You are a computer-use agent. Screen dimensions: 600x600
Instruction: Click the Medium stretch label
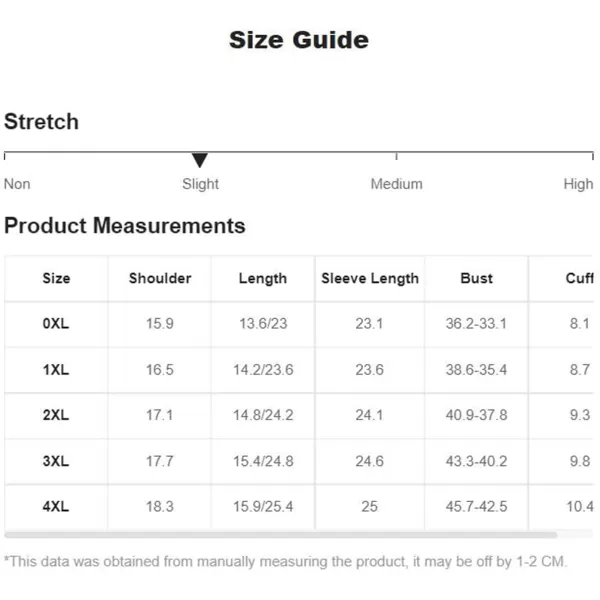tap(396, 184)
